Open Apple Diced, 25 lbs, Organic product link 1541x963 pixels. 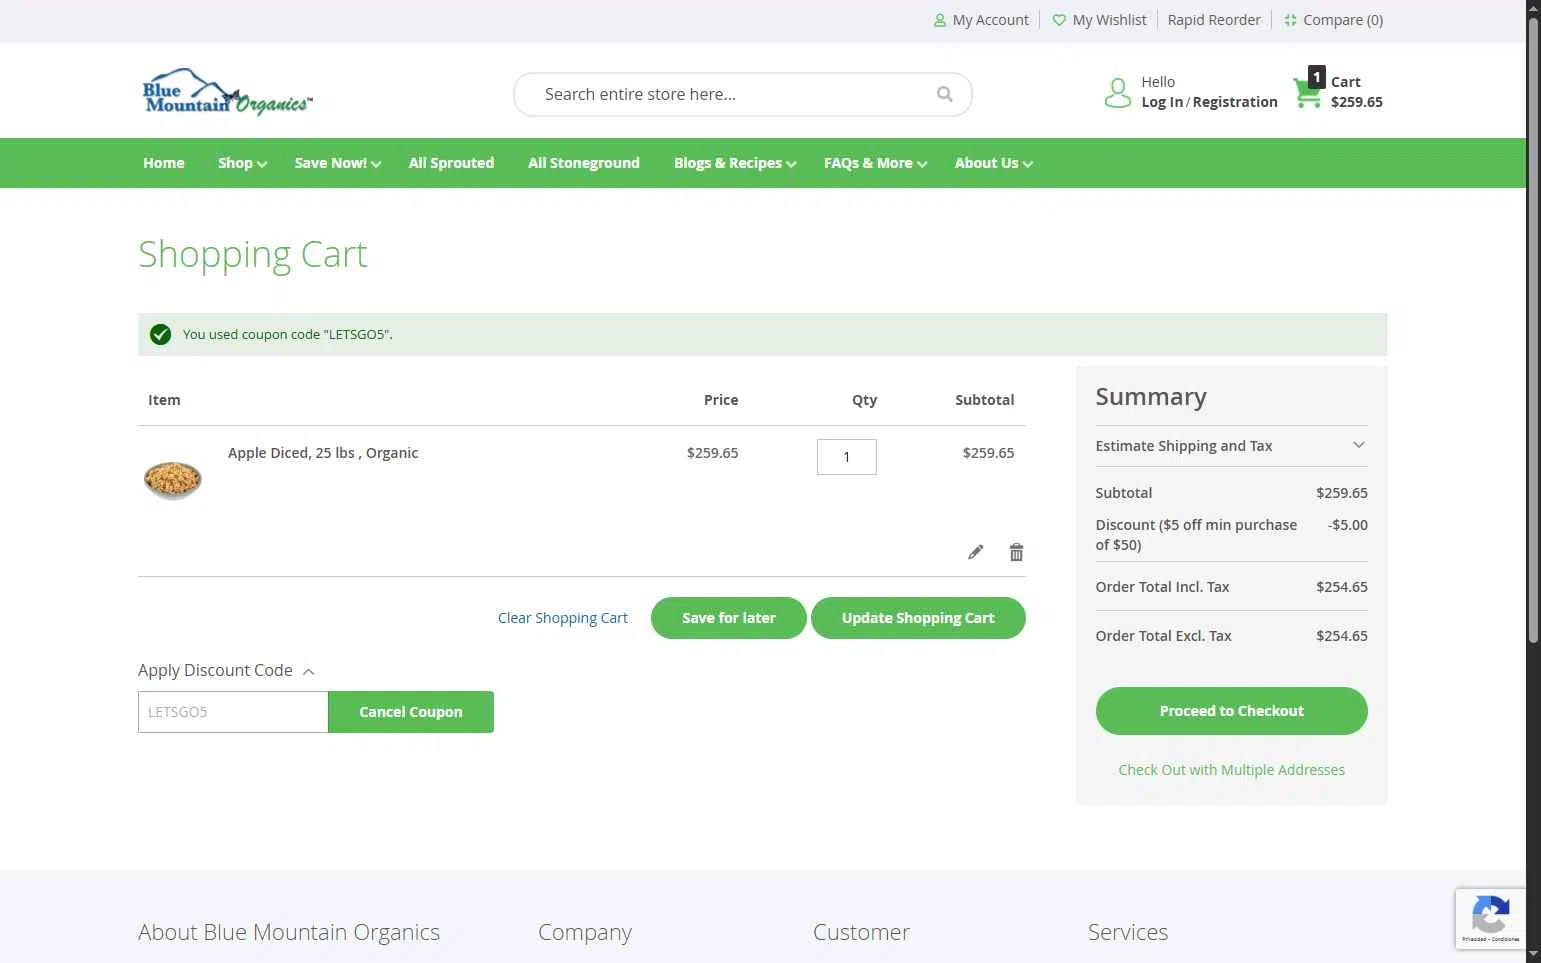click(x=323, y=453)
